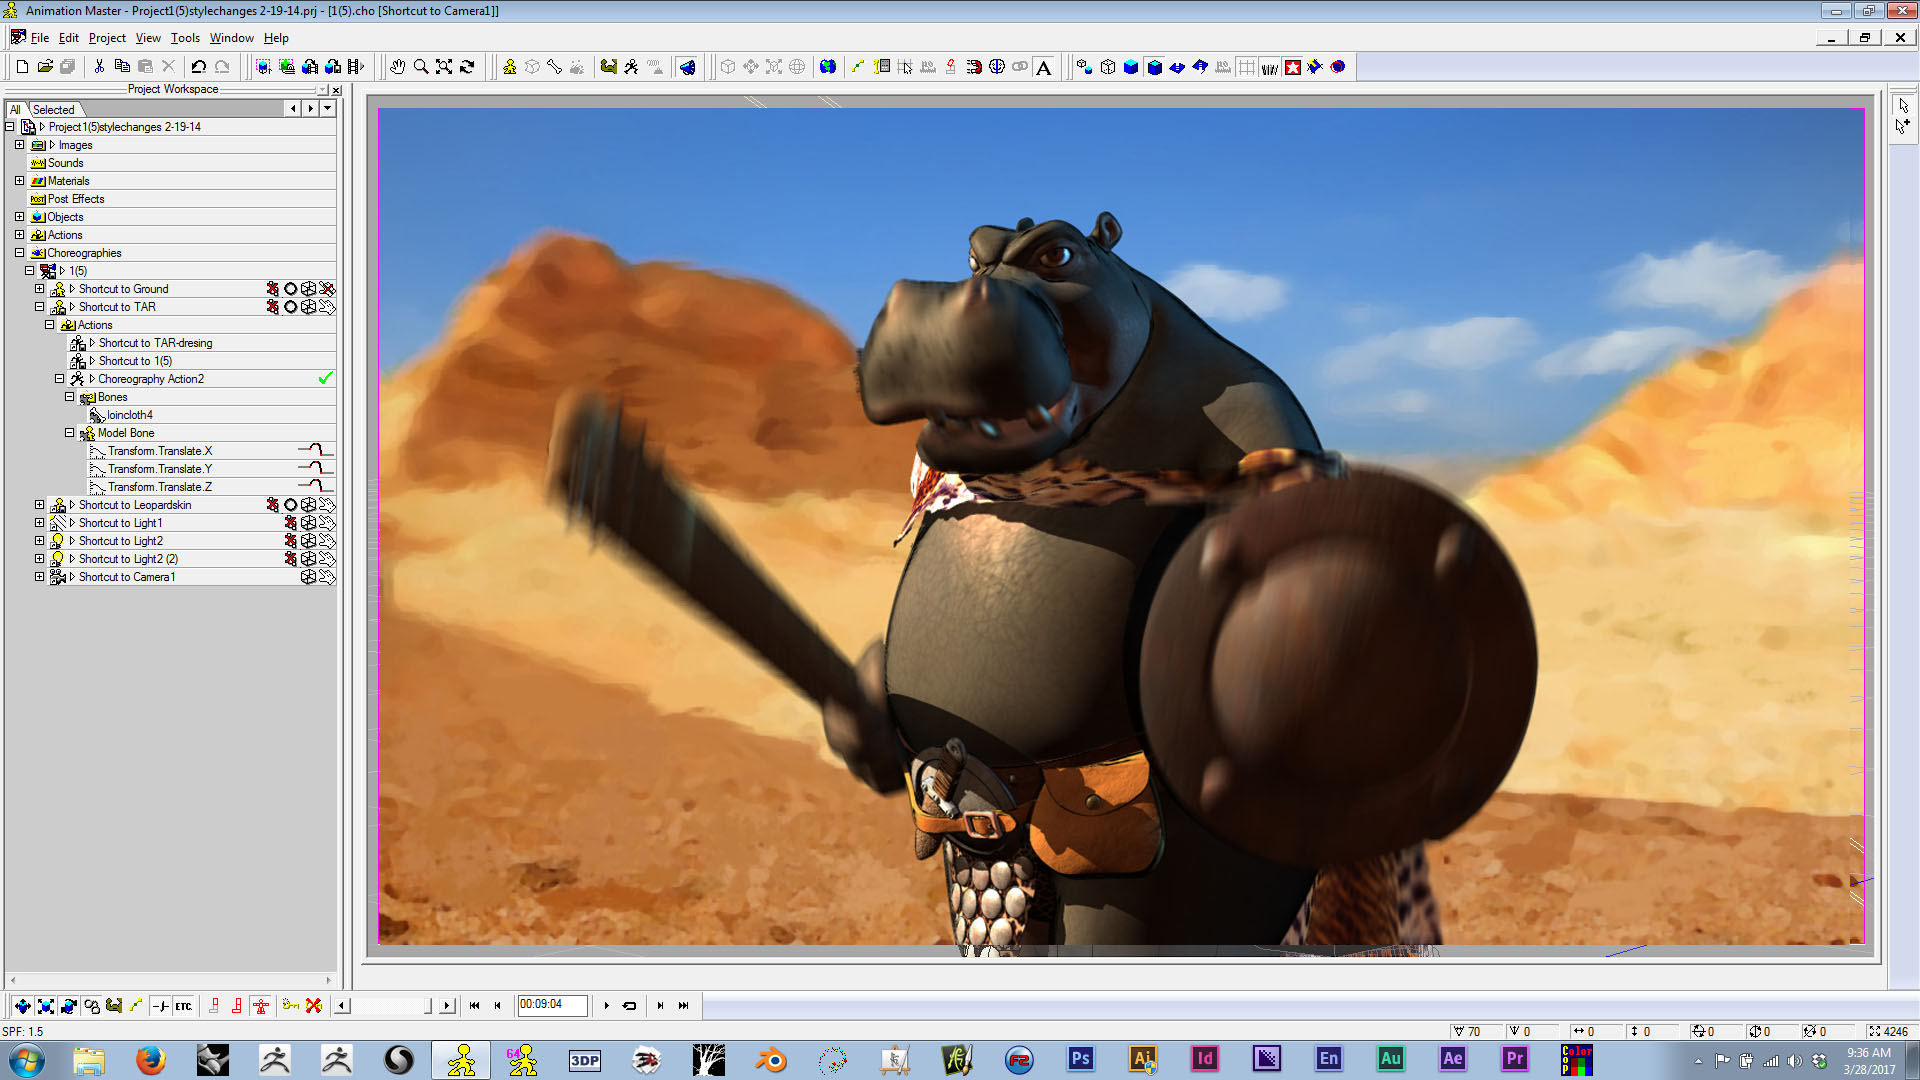The image size is (1920, 1080).
Task: Expand Shortcut to Leopardskin node
Action: click(x=39, y=505)
